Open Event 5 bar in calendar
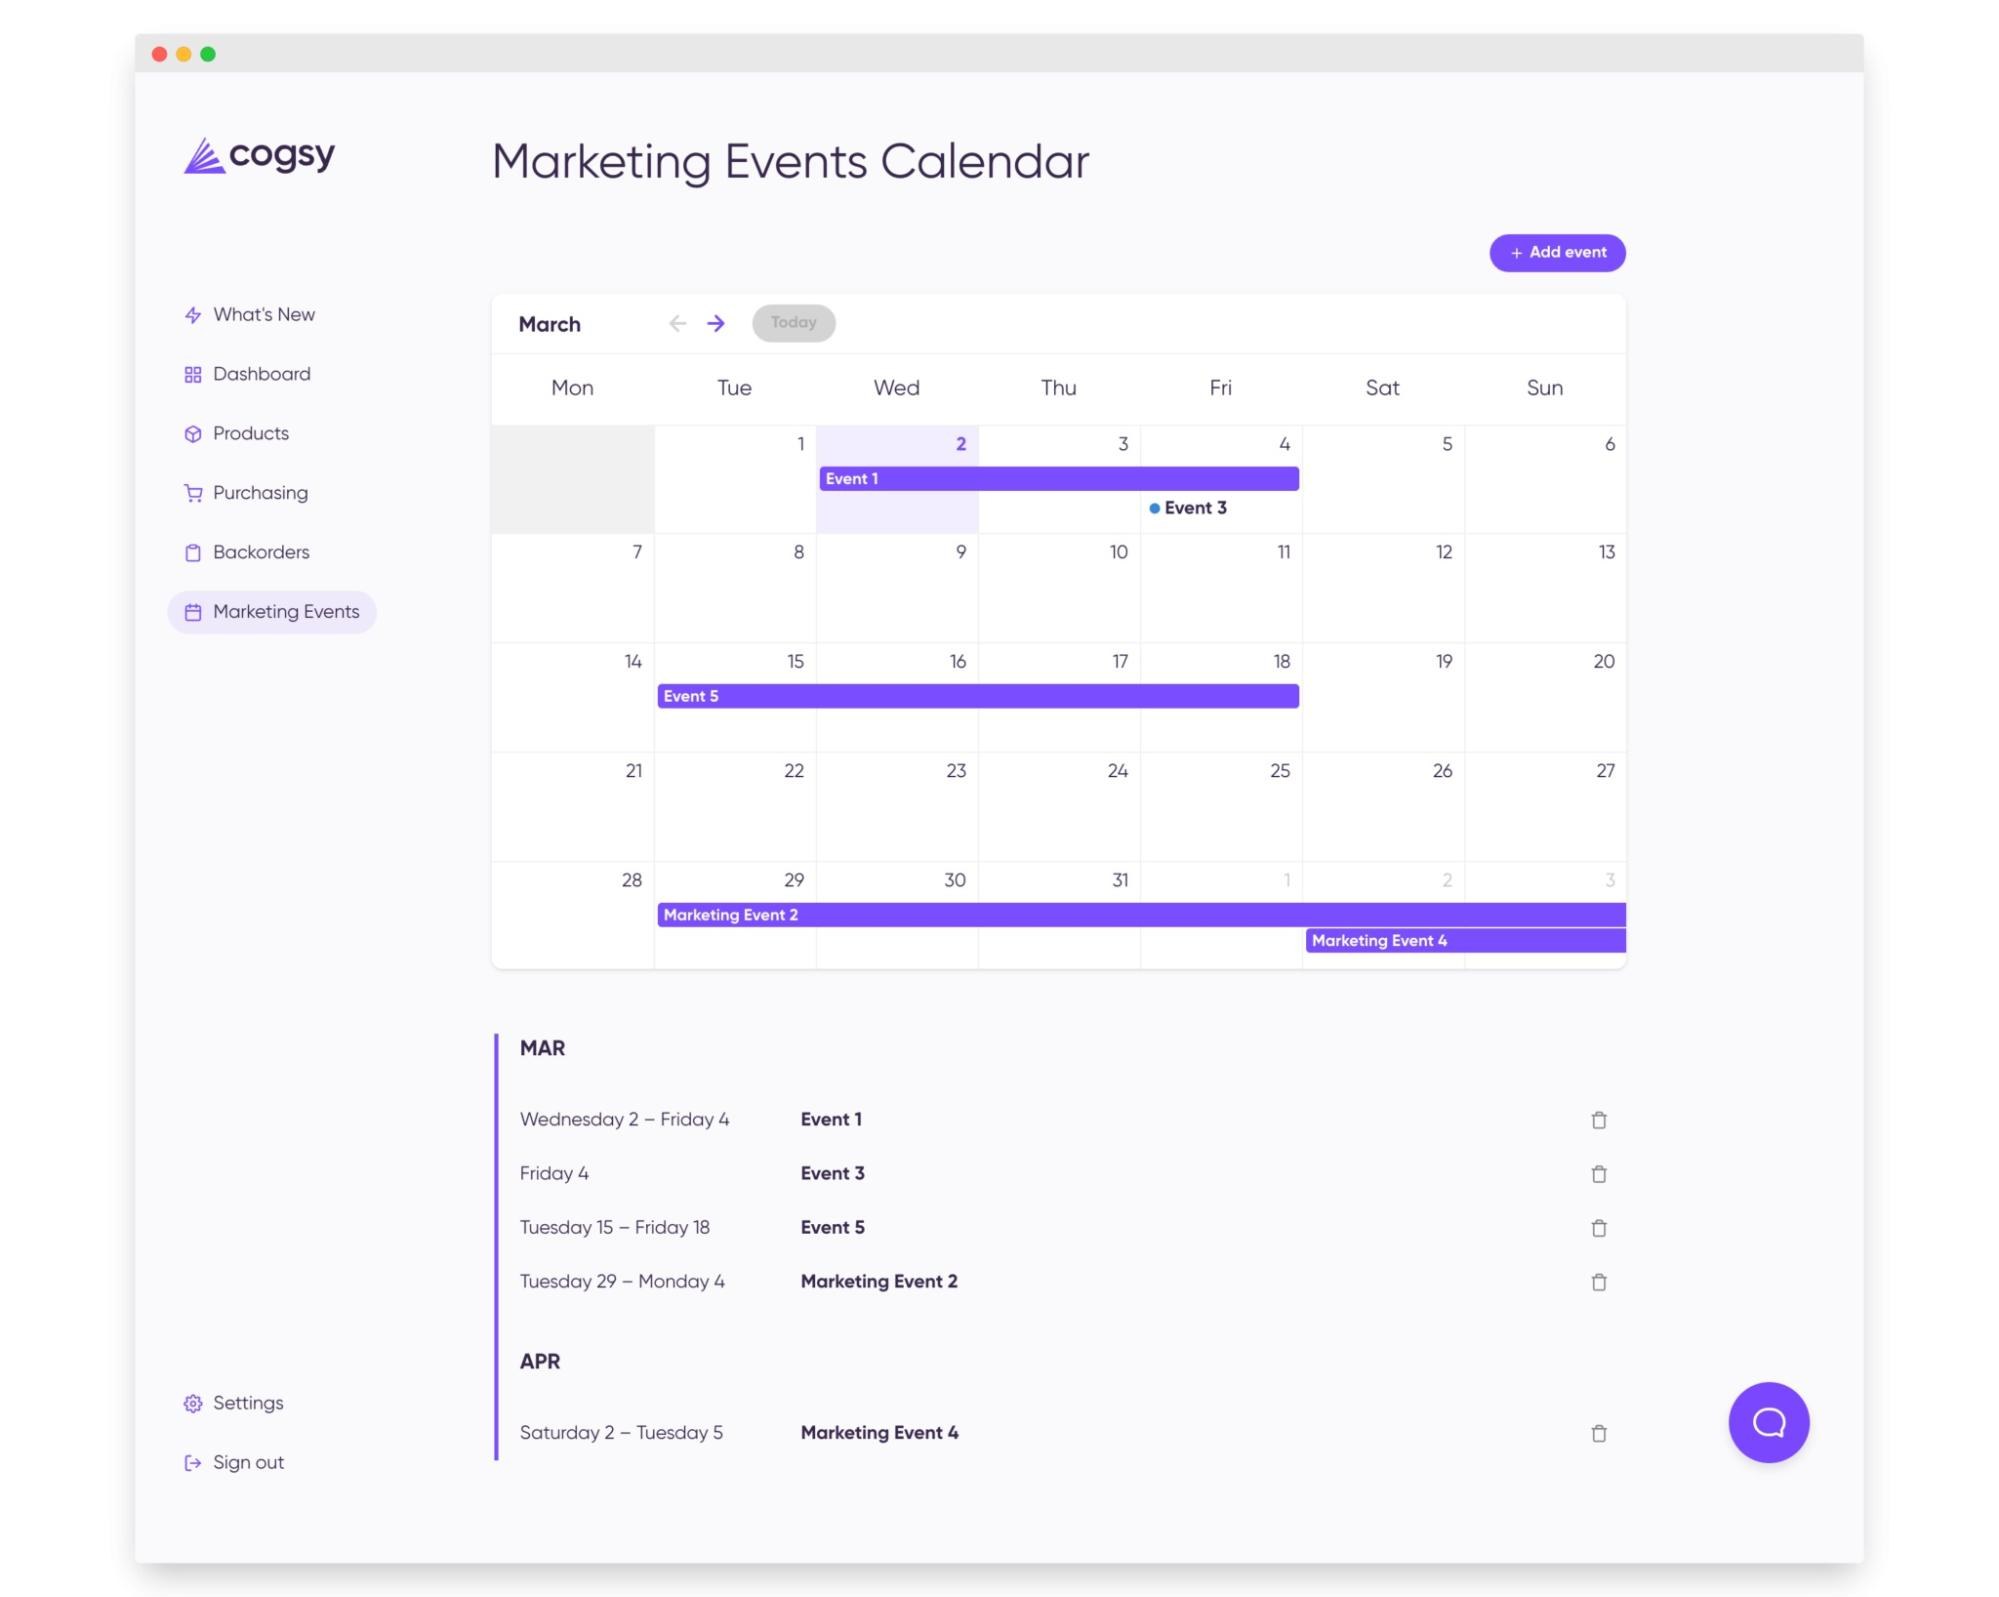 pos(978,696)
